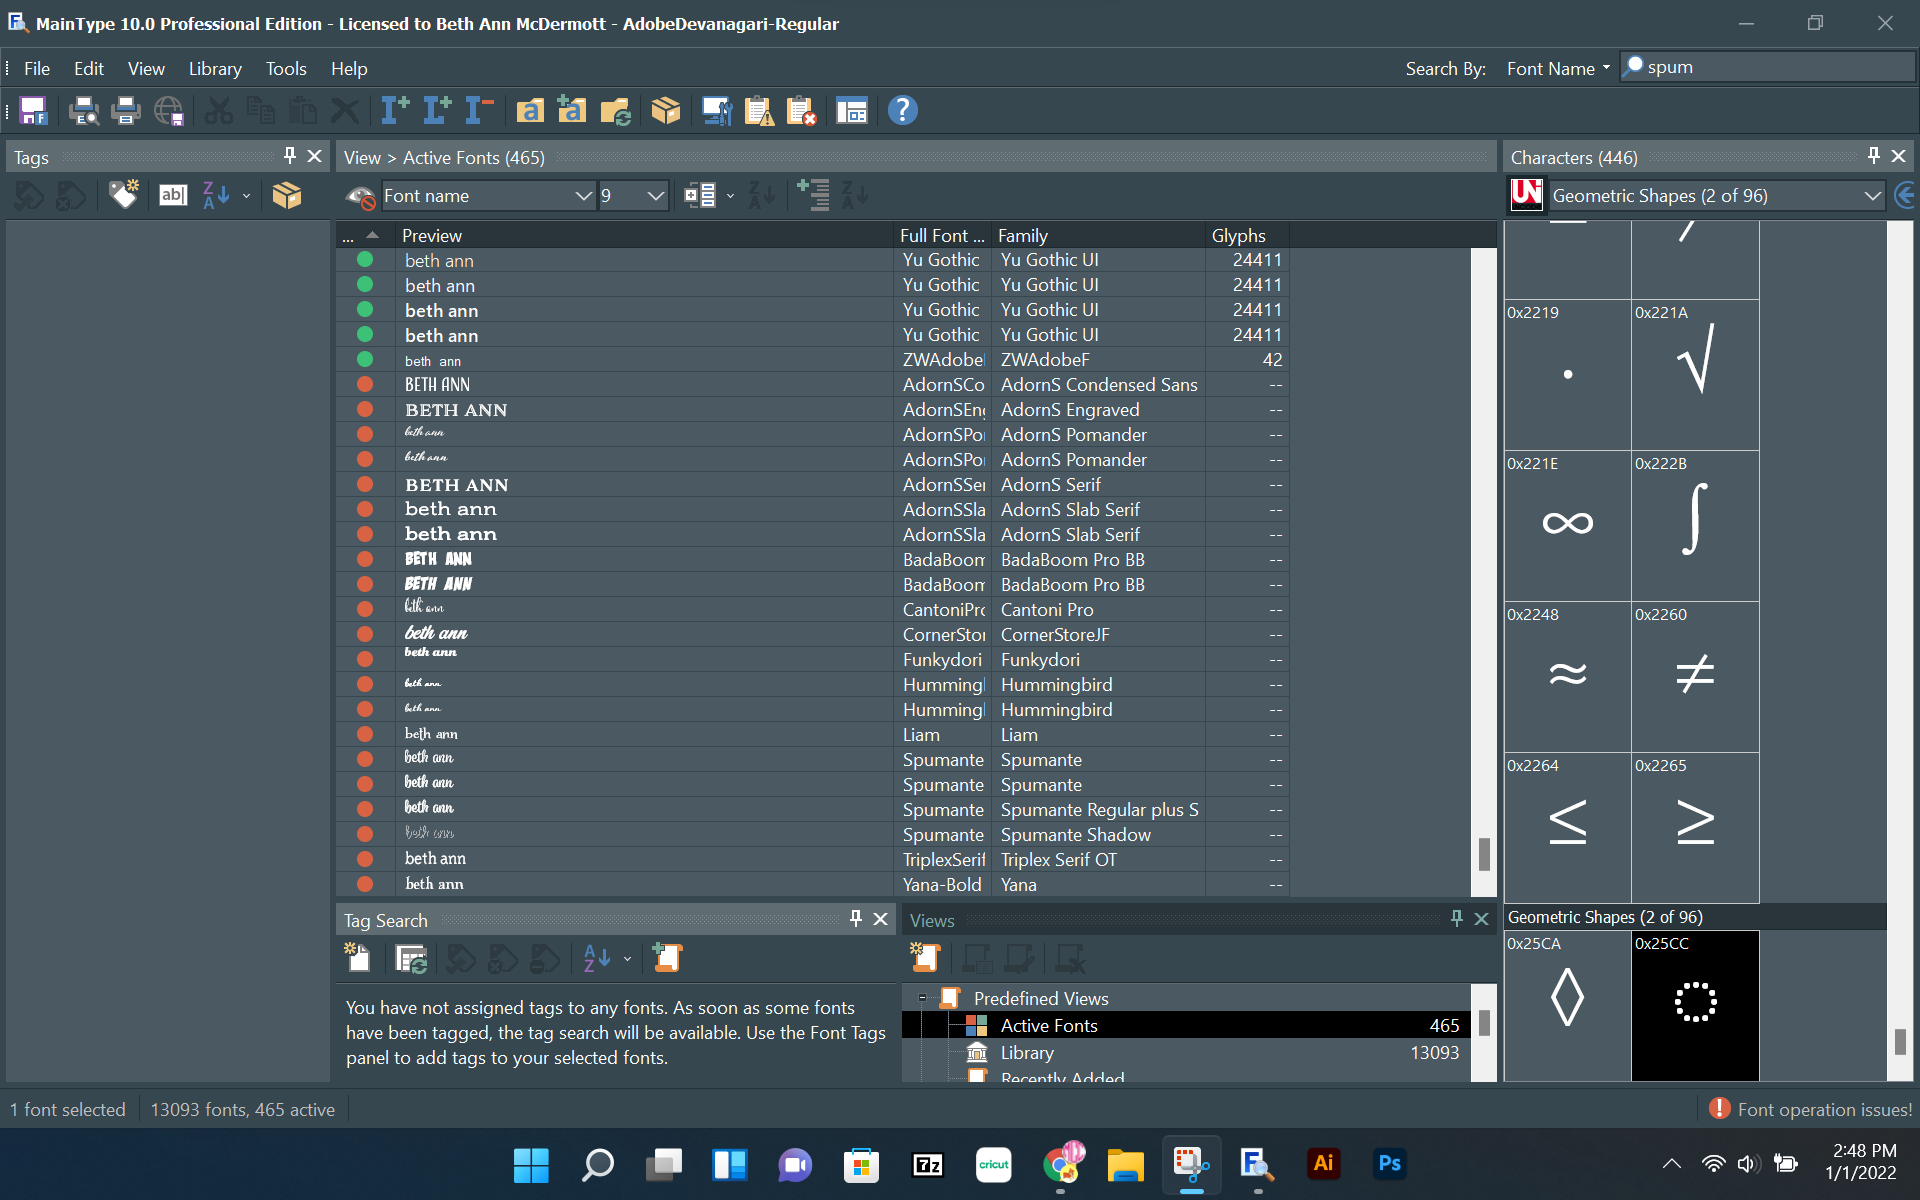Toggle pin on the Tags panel
1920x1200 pixels.
[289, 156]
